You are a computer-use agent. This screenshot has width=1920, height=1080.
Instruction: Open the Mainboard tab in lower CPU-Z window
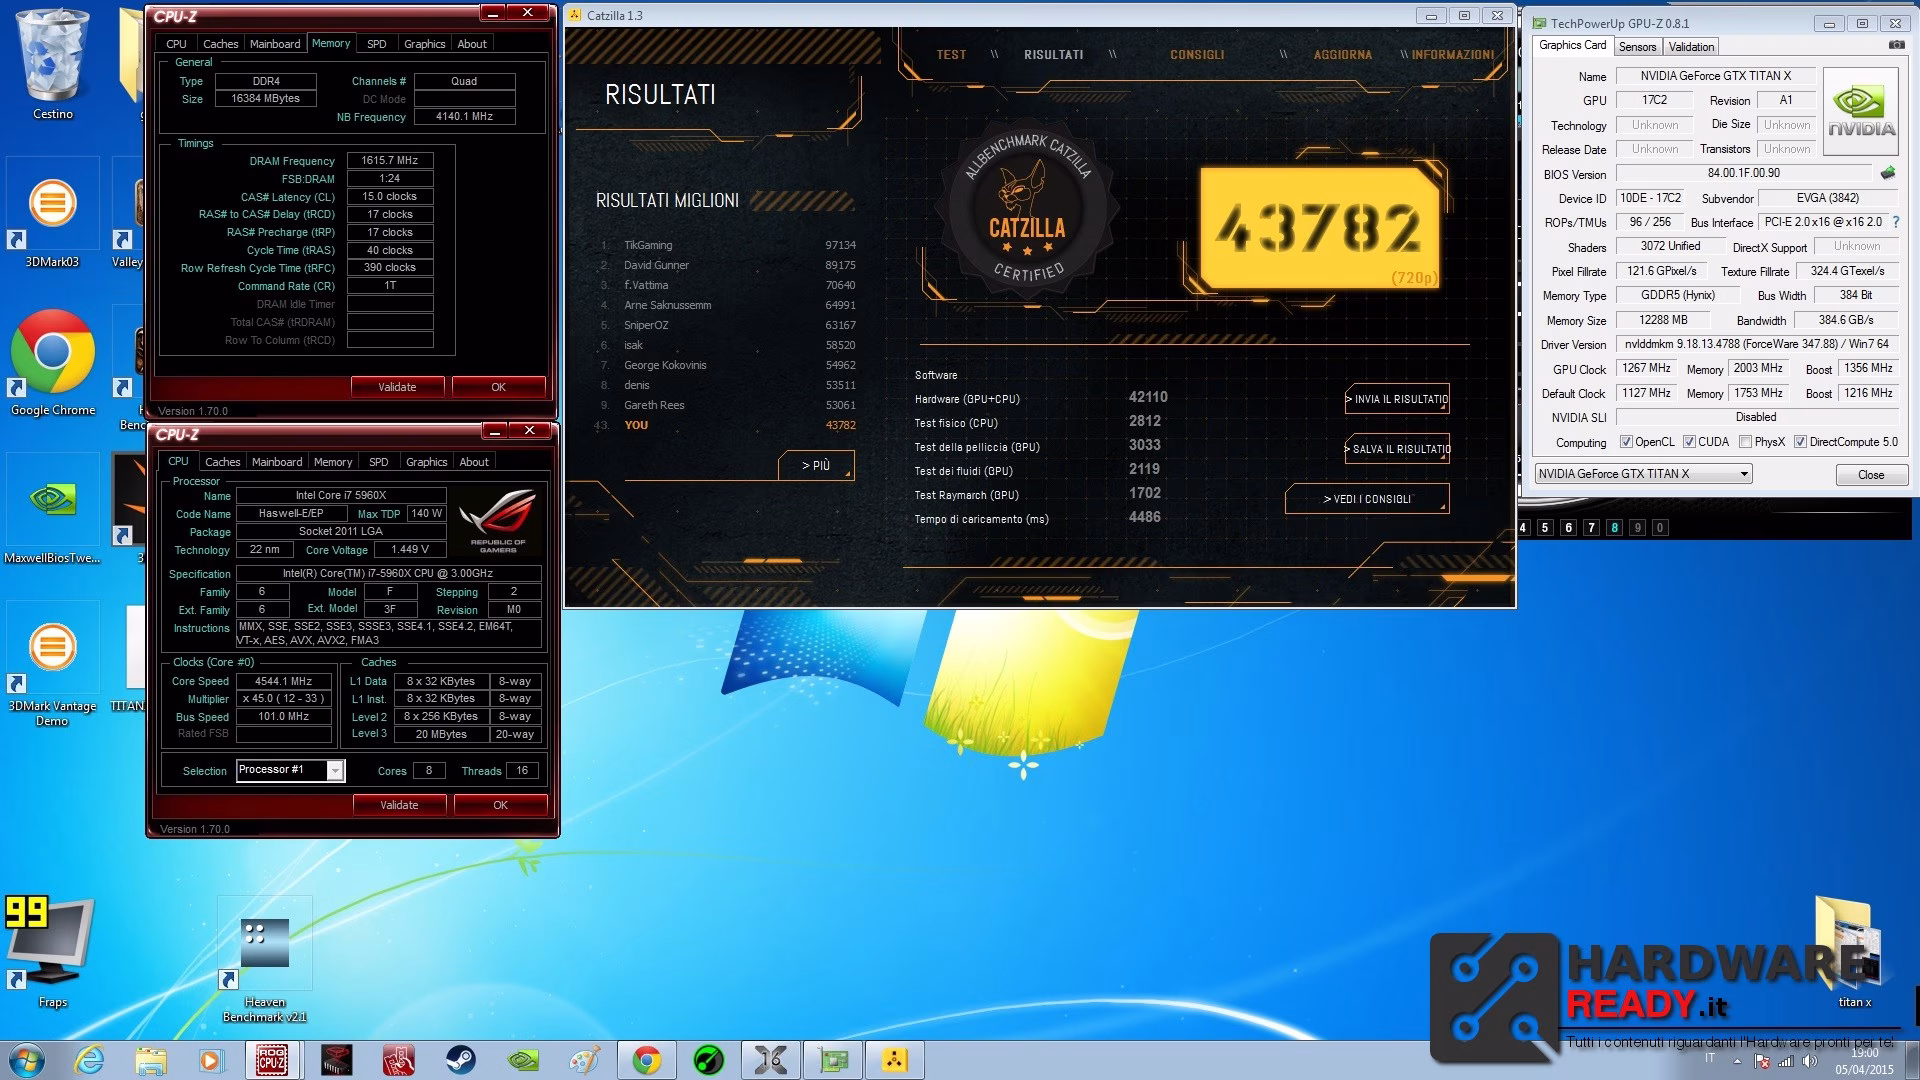[x=277, y=462]
